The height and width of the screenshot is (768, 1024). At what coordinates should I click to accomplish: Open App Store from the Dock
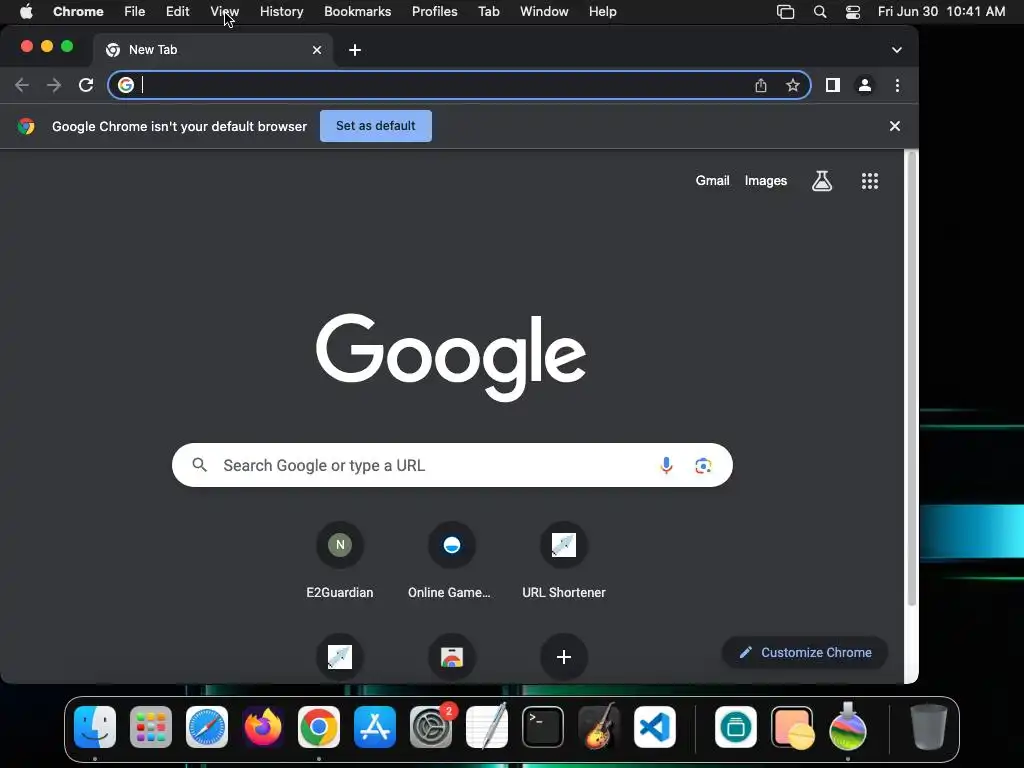tap(375, 727)
